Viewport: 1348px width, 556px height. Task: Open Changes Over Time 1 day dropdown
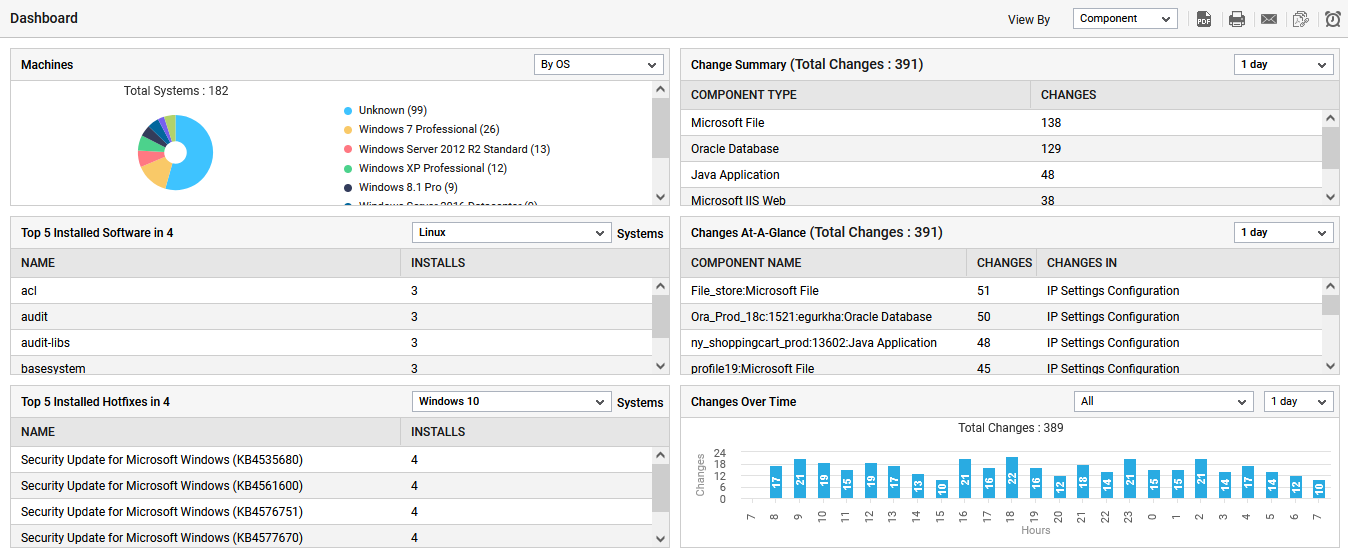tap(1299, 401)
